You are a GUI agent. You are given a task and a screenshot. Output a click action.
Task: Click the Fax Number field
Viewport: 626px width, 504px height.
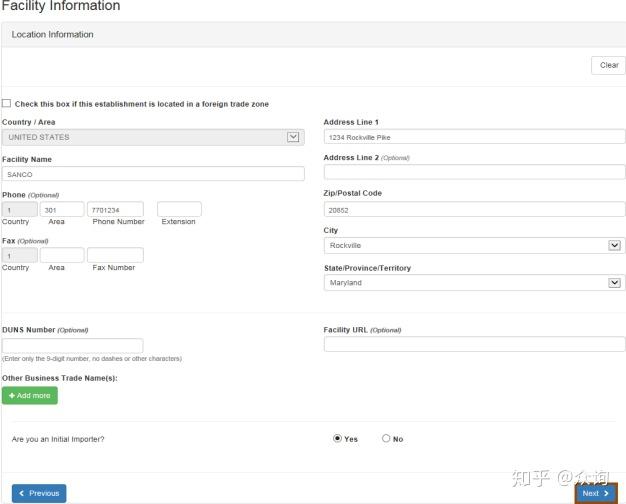click(115, 256)
